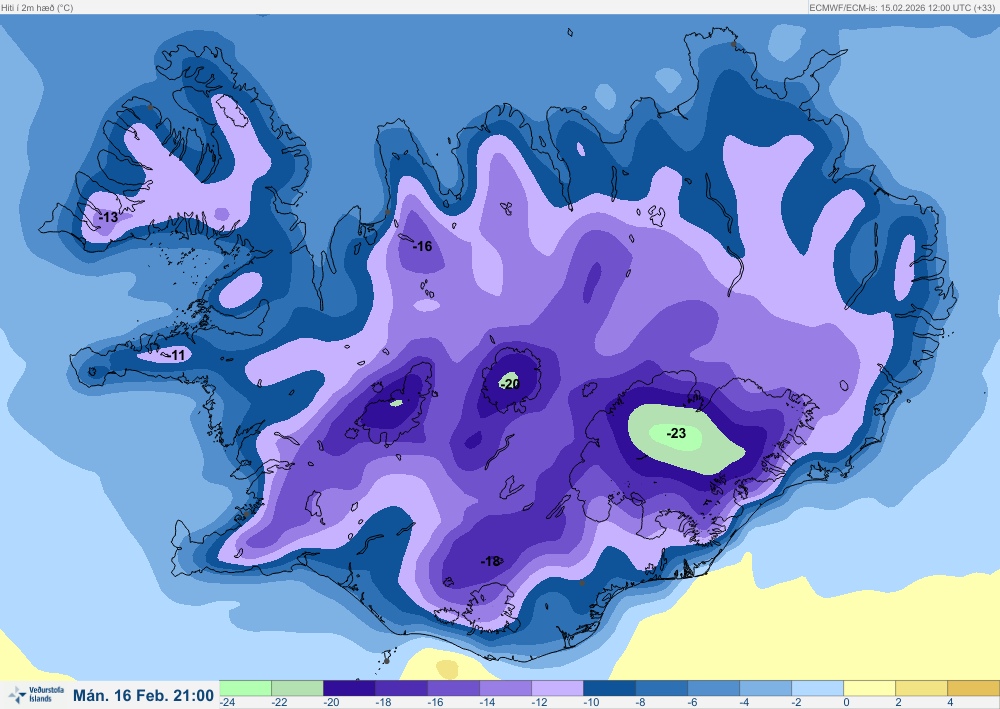1000x709 pixels.
Task: Click the '-2' legend scale value
Action: point(797,703)
